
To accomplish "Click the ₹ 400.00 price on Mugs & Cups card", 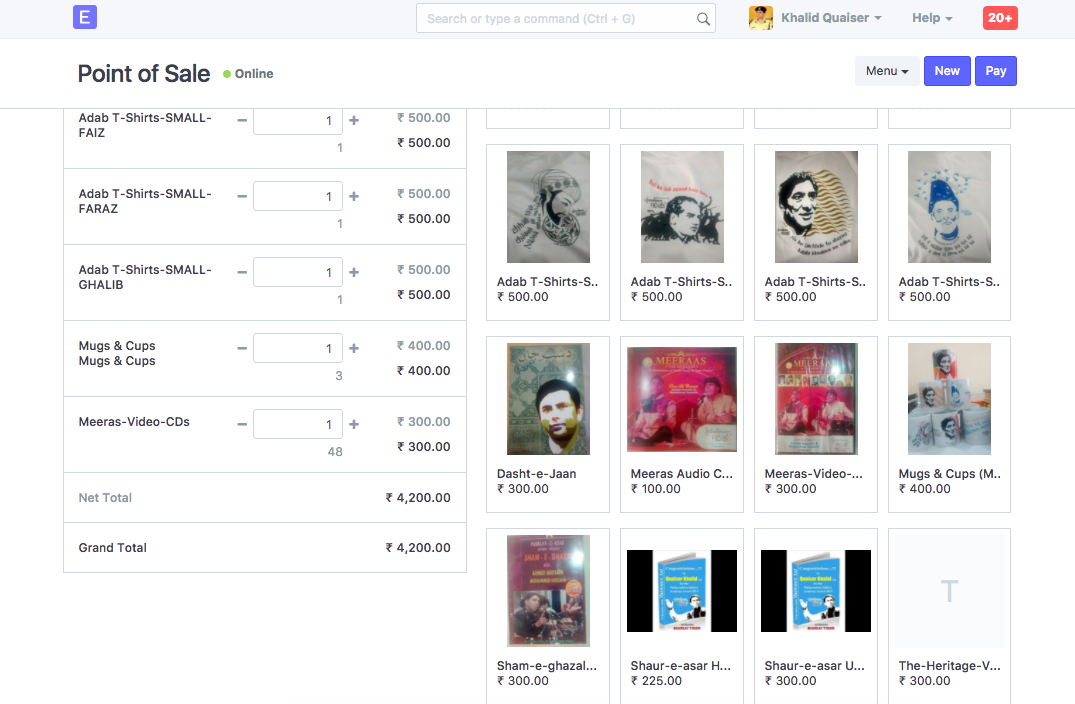I will [925, 489].
